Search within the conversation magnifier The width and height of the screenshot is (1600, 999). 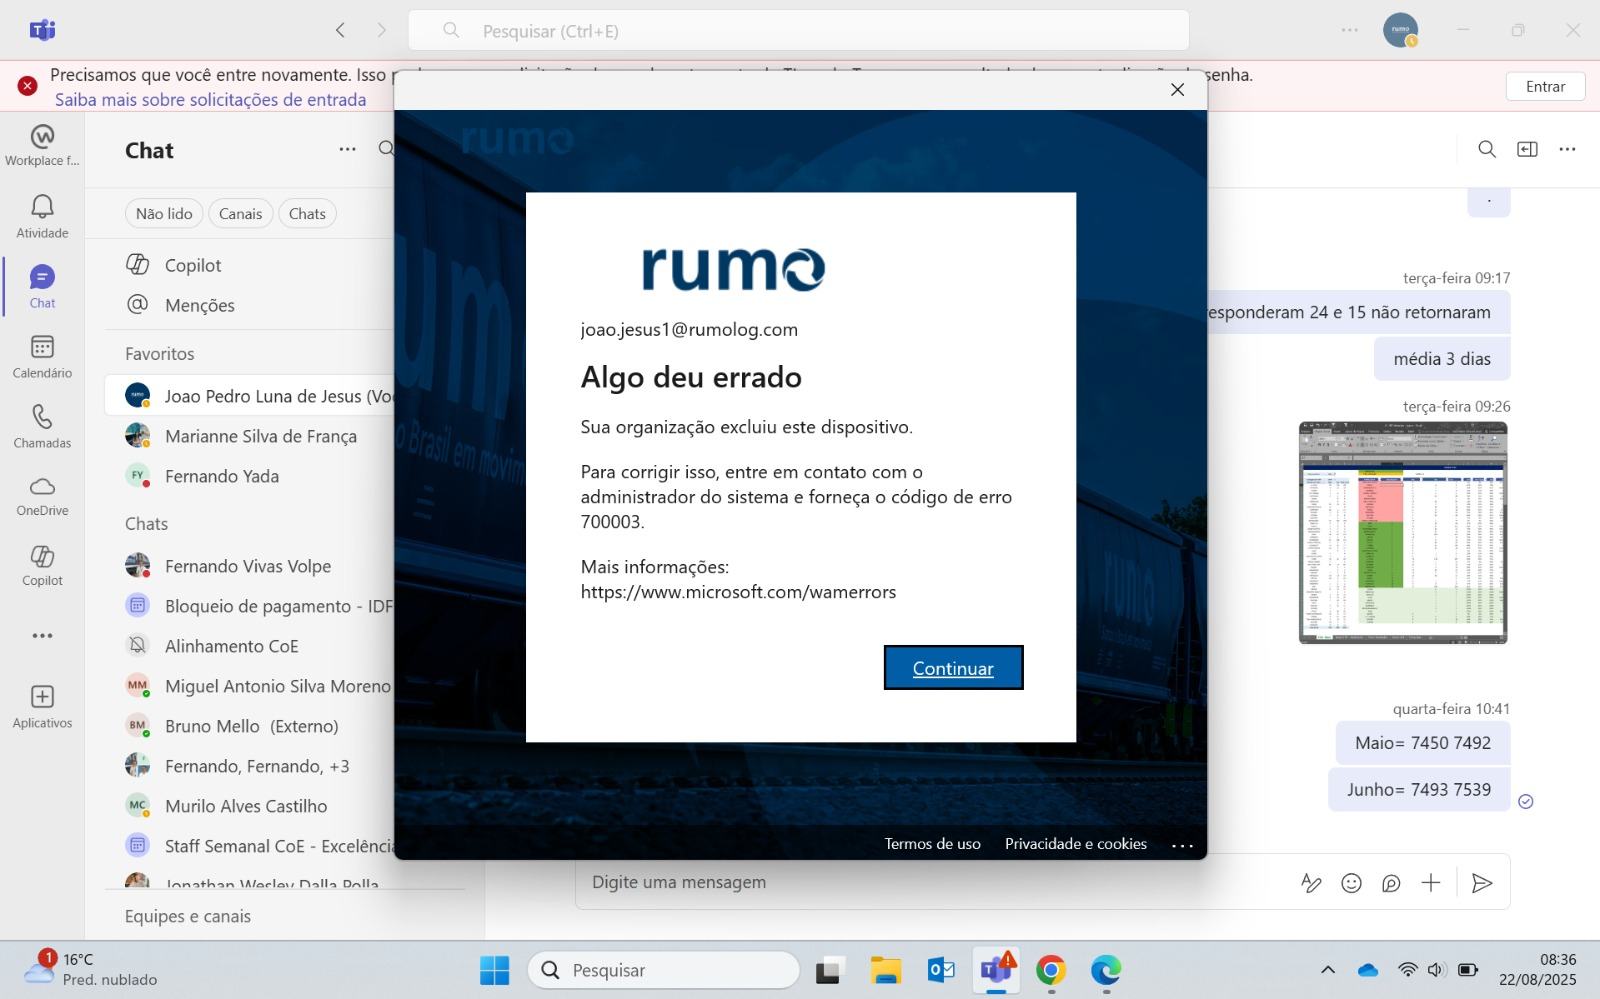pos(1487,149)
